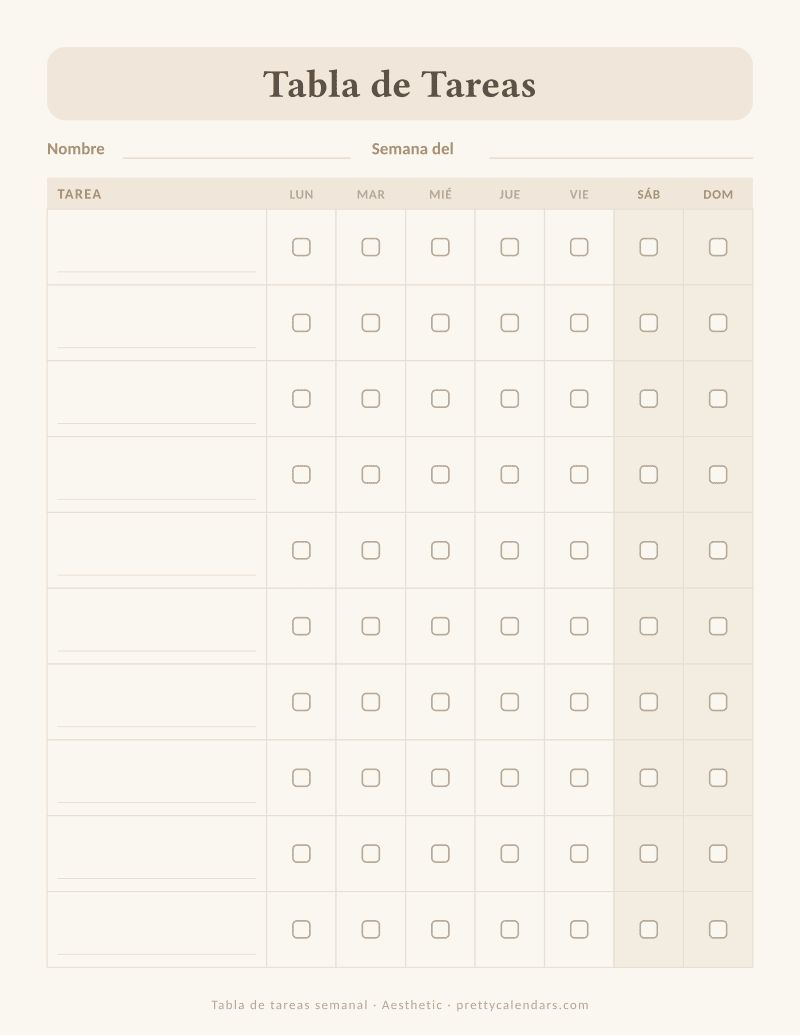The height and width of the screenshot is (1036, 800).
Task: Tick the JUE checkbox in the second row
Action: click(x=509, y=323)
